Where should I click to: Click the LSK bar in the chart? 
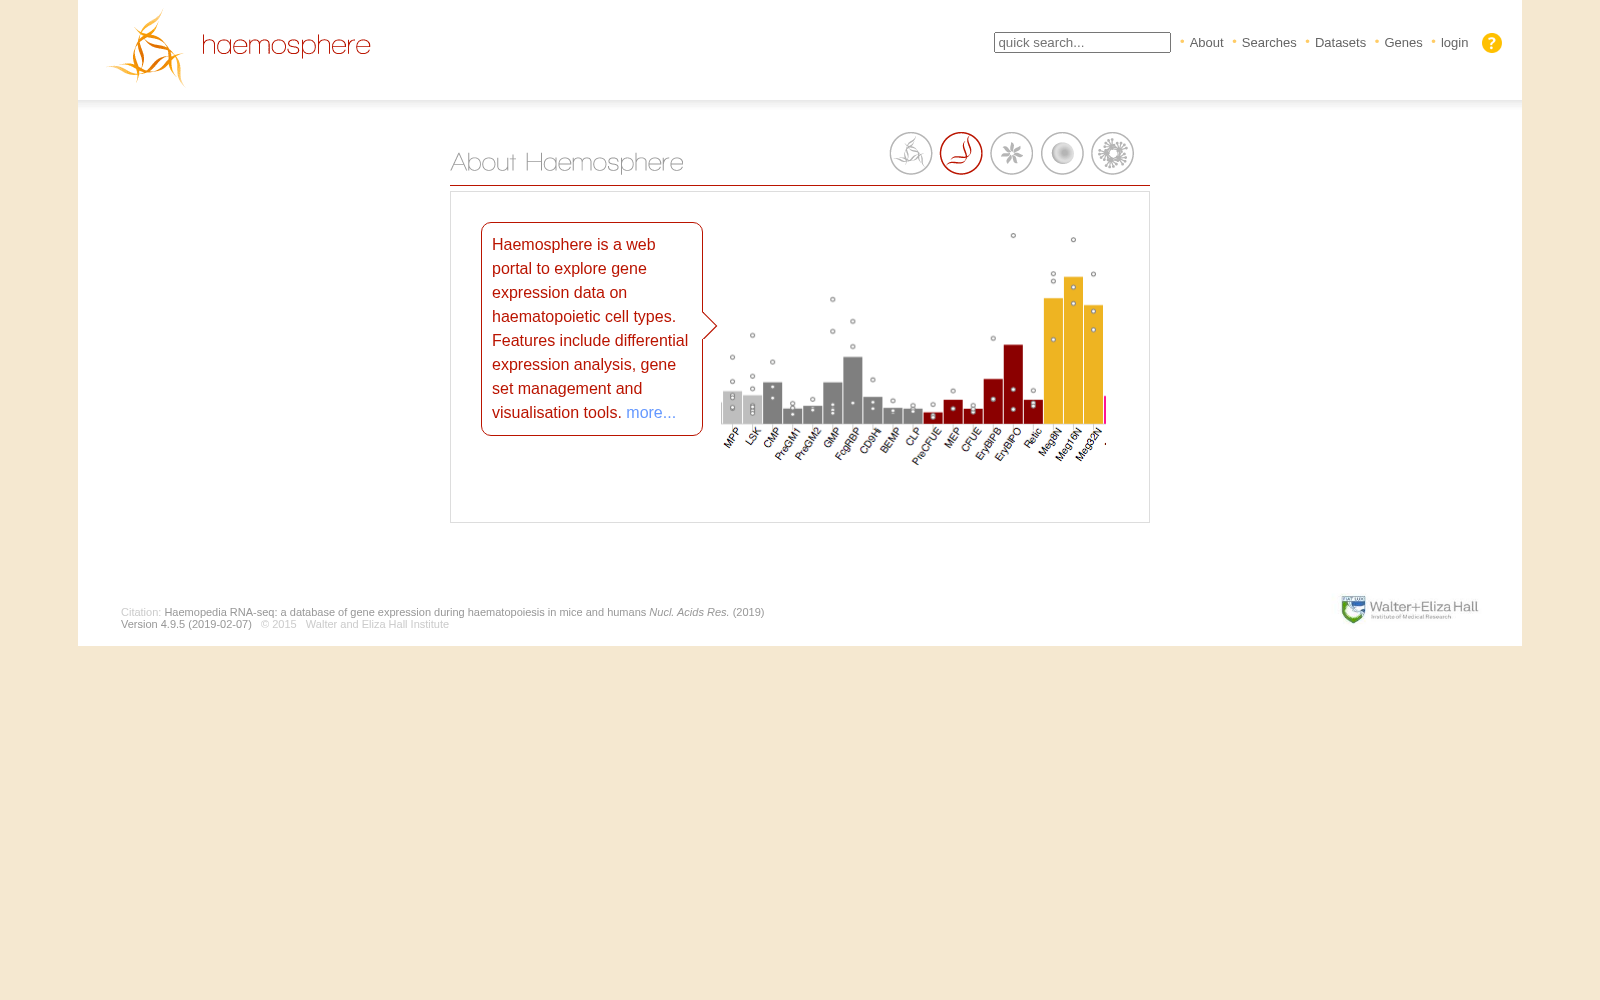pyautogui.click(x=752, y=410)
